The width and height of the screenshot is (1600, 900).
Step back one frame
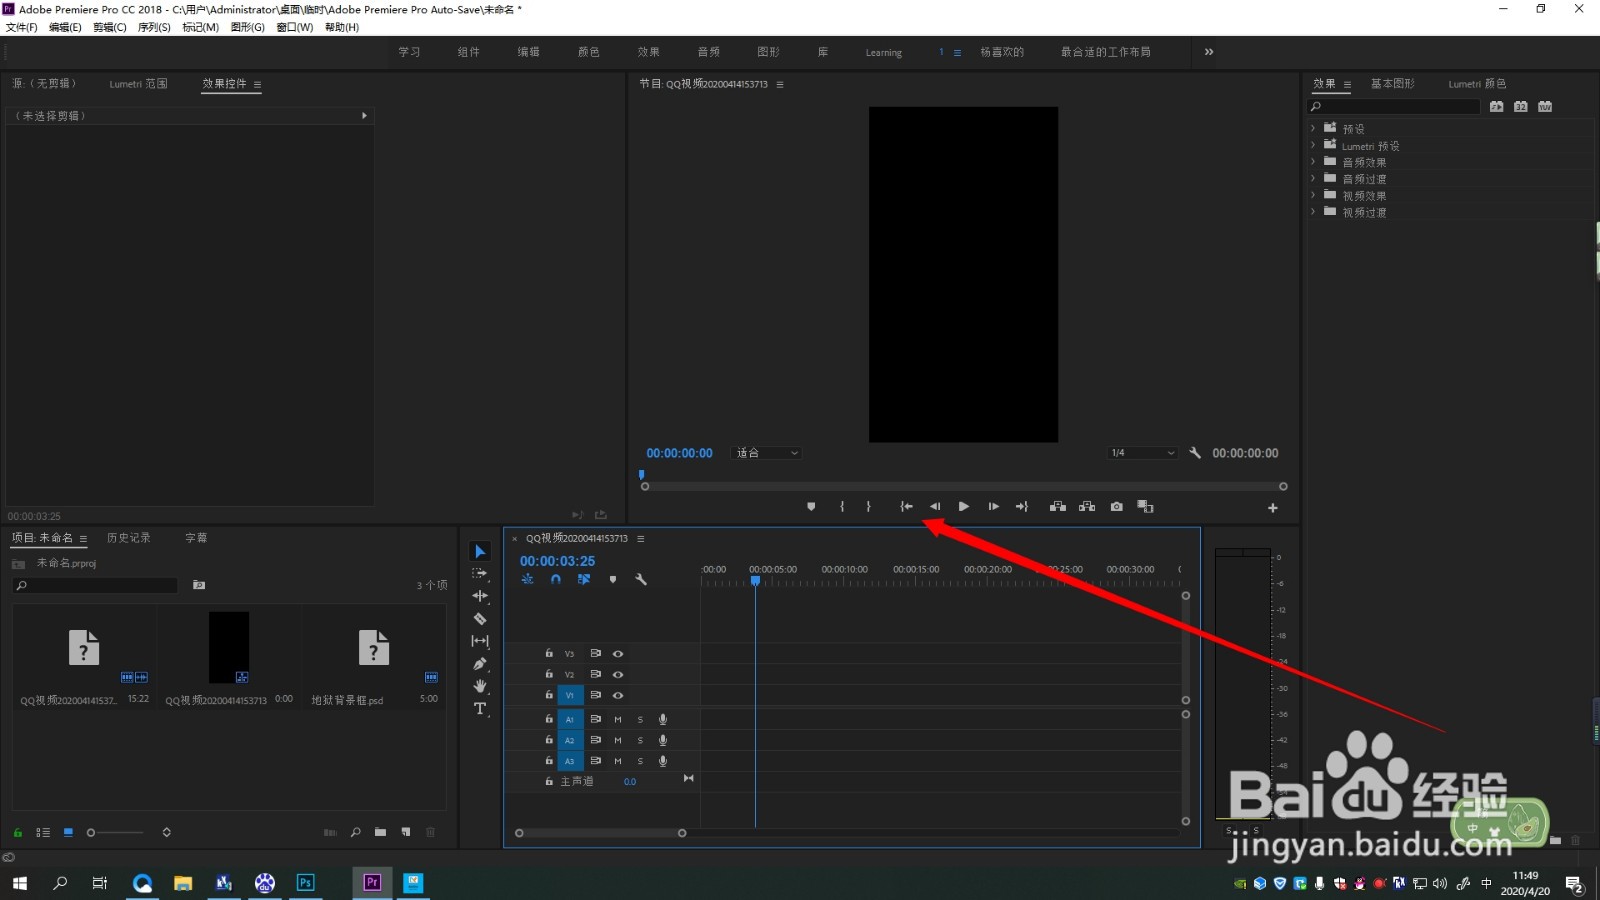coord(935,507)
